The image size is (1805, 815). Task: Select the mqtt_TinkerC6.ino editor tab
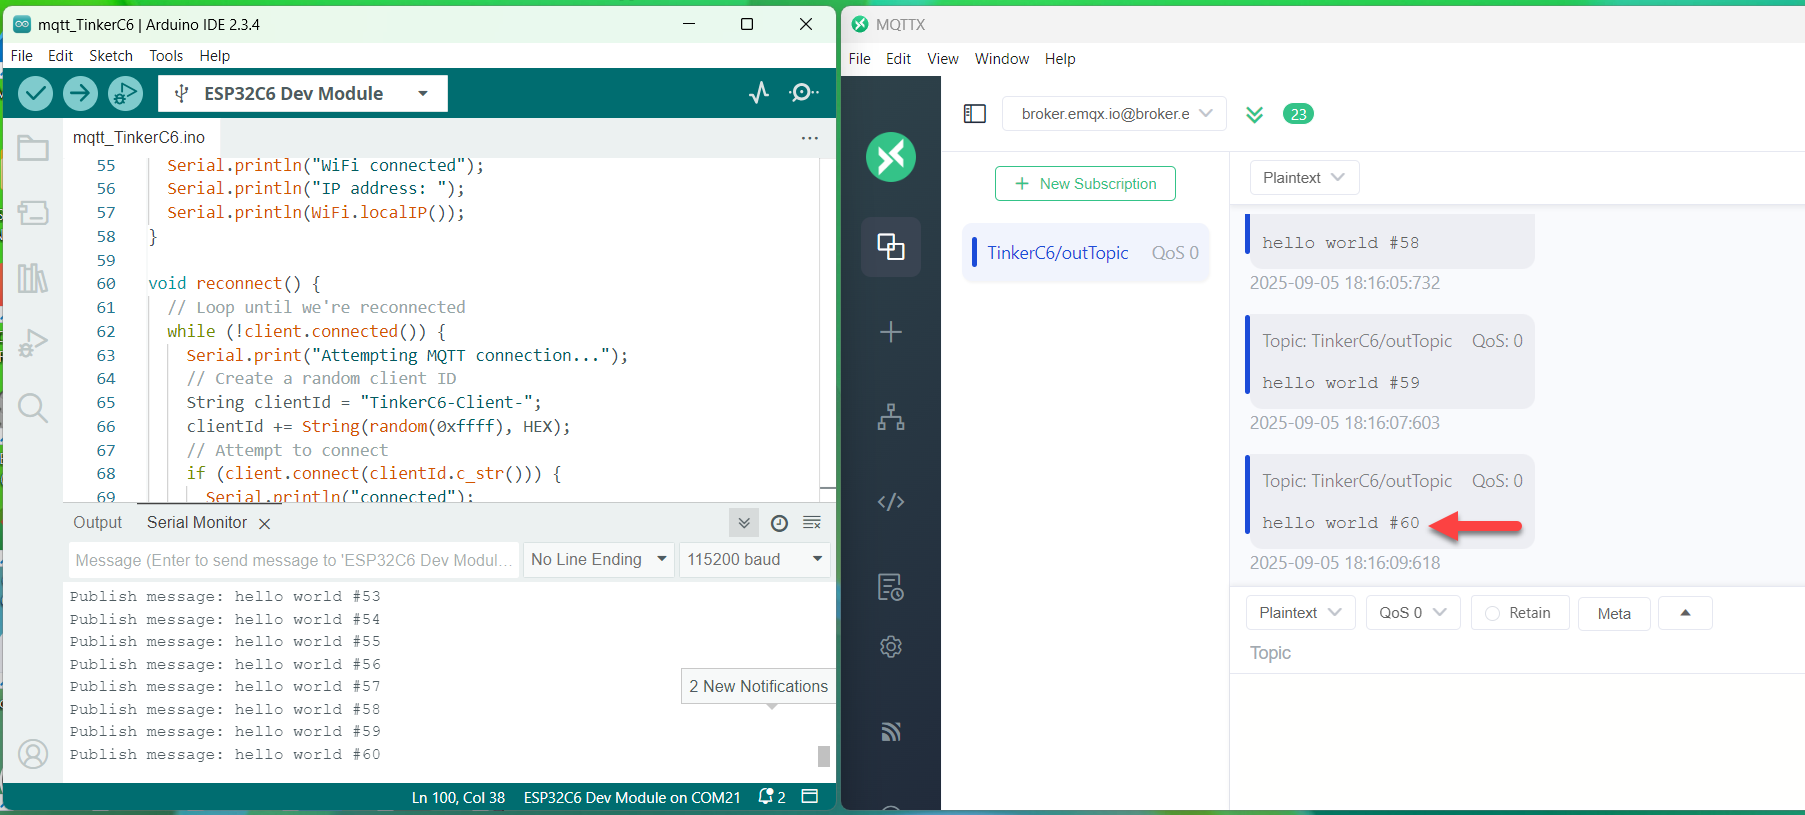139,138
